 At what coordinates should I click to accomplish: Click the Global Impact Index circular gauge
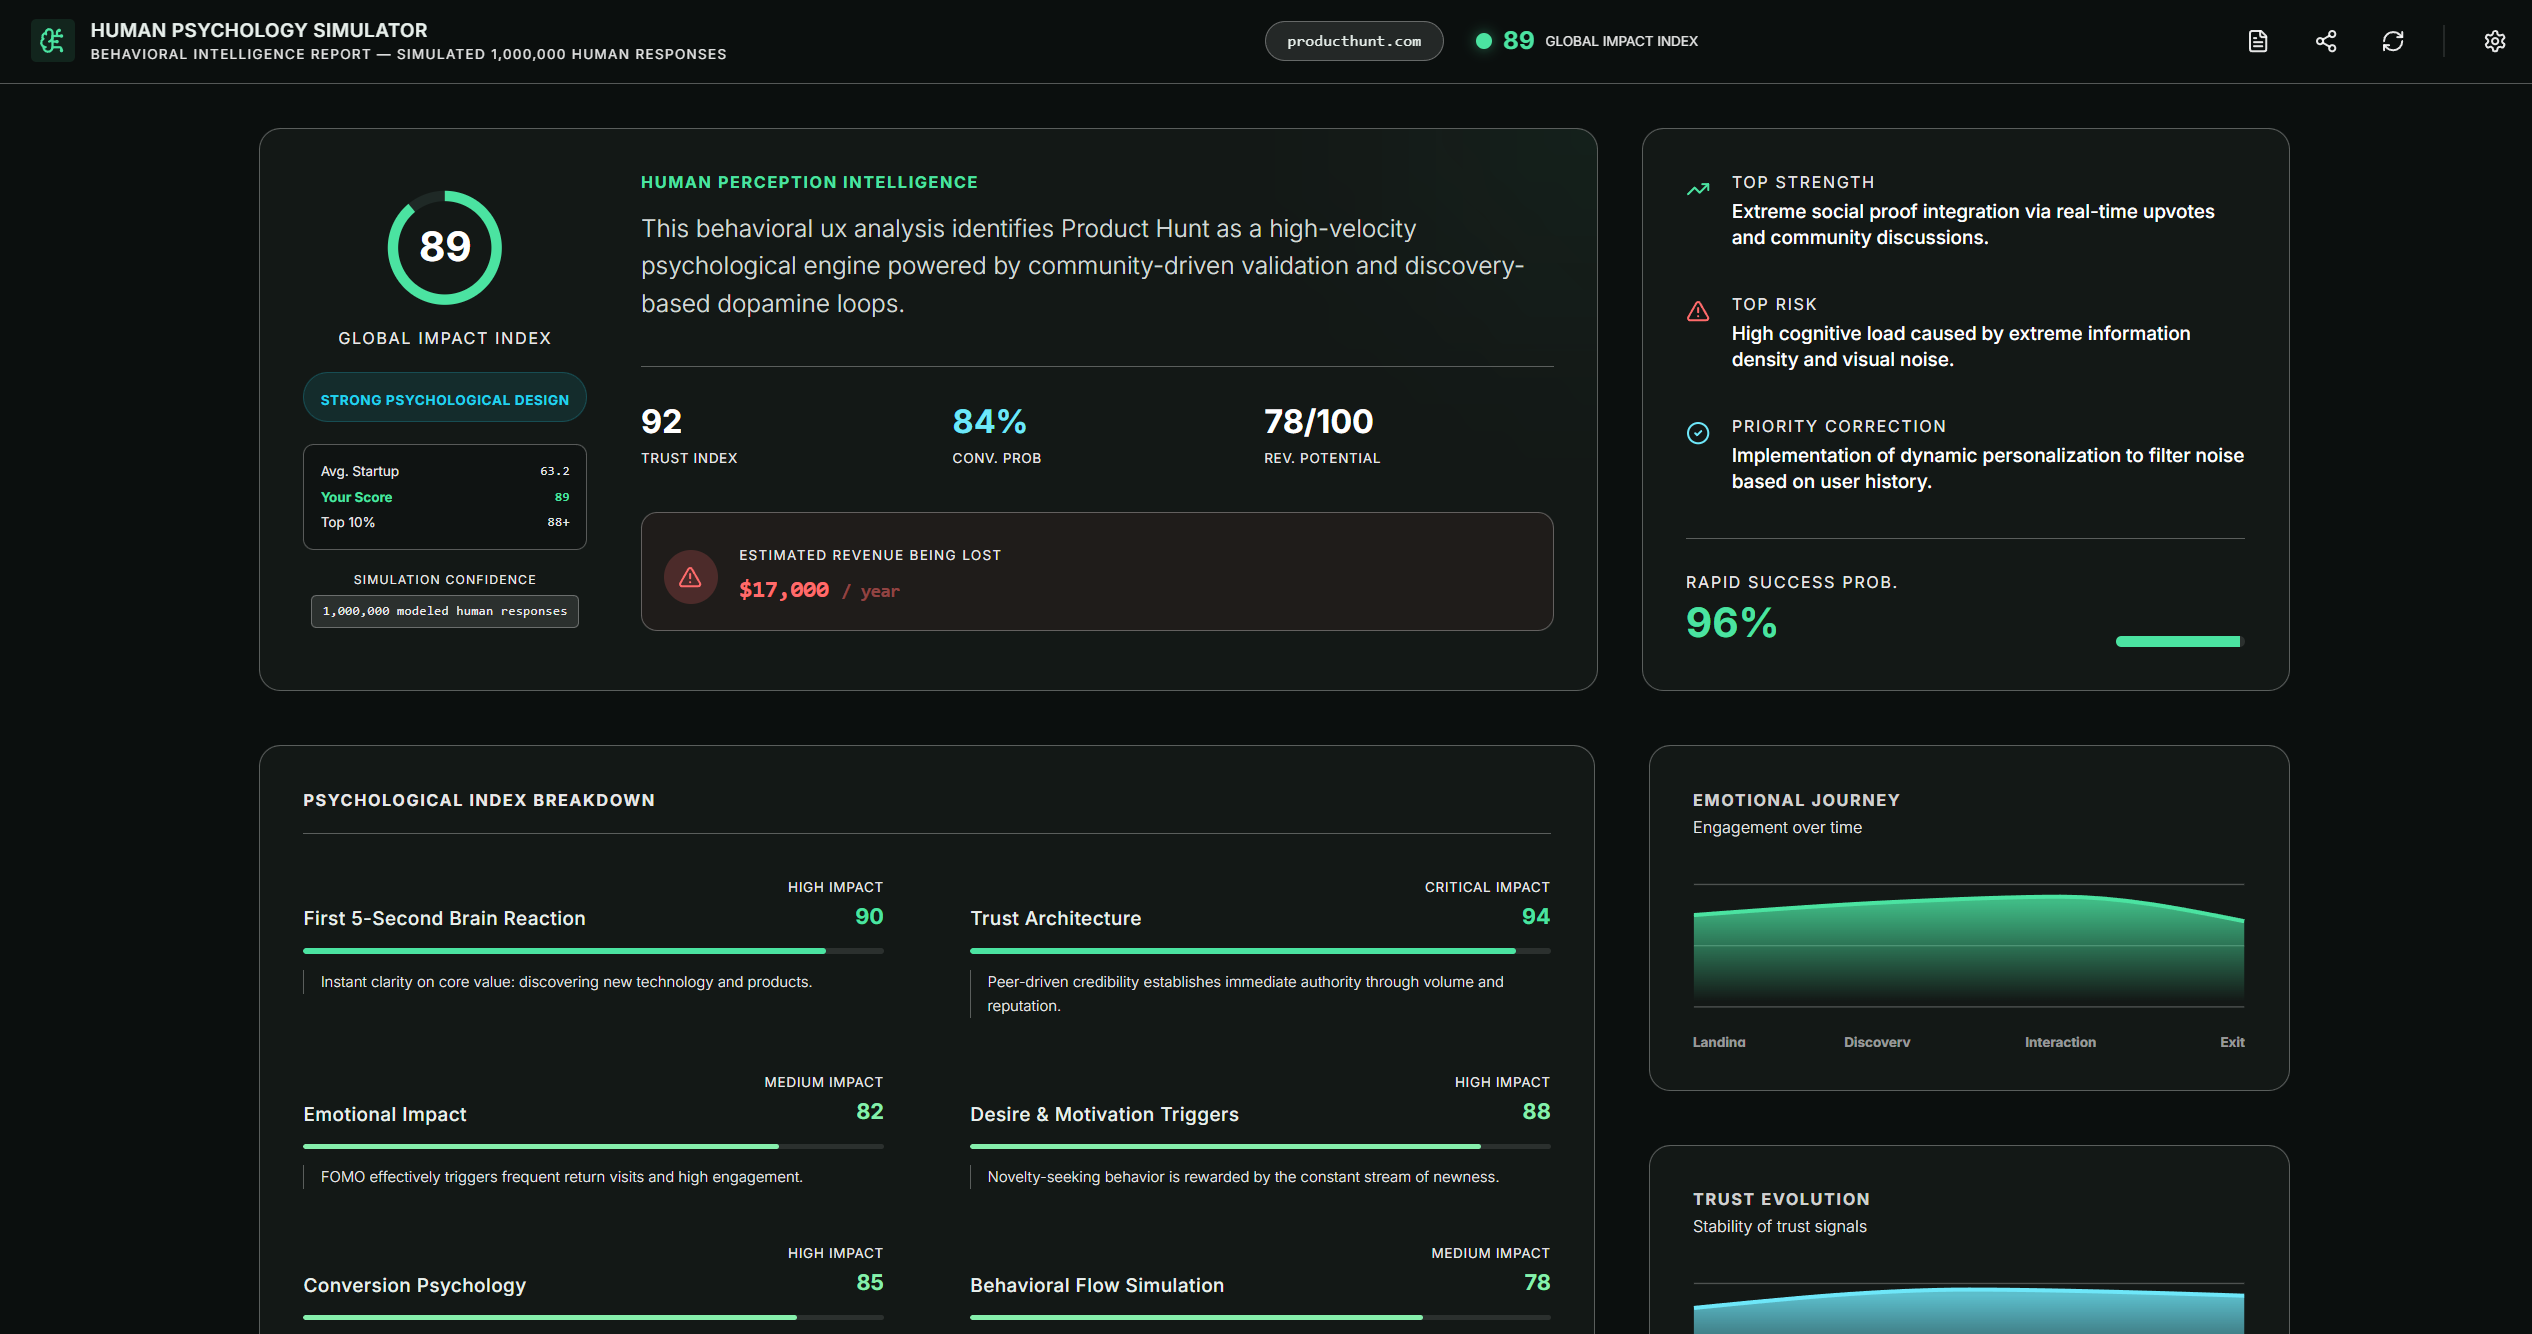point(444,248)
